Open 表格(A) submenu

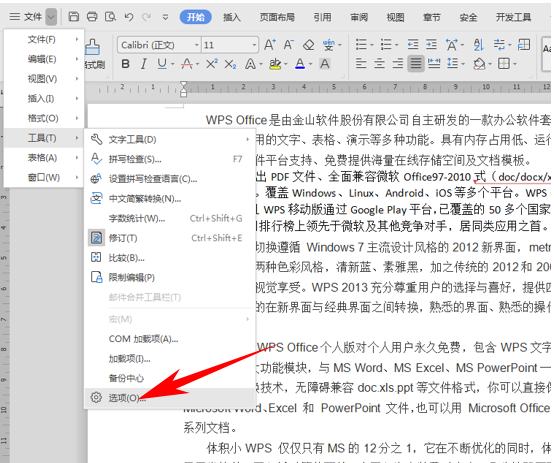coord(44,158)
